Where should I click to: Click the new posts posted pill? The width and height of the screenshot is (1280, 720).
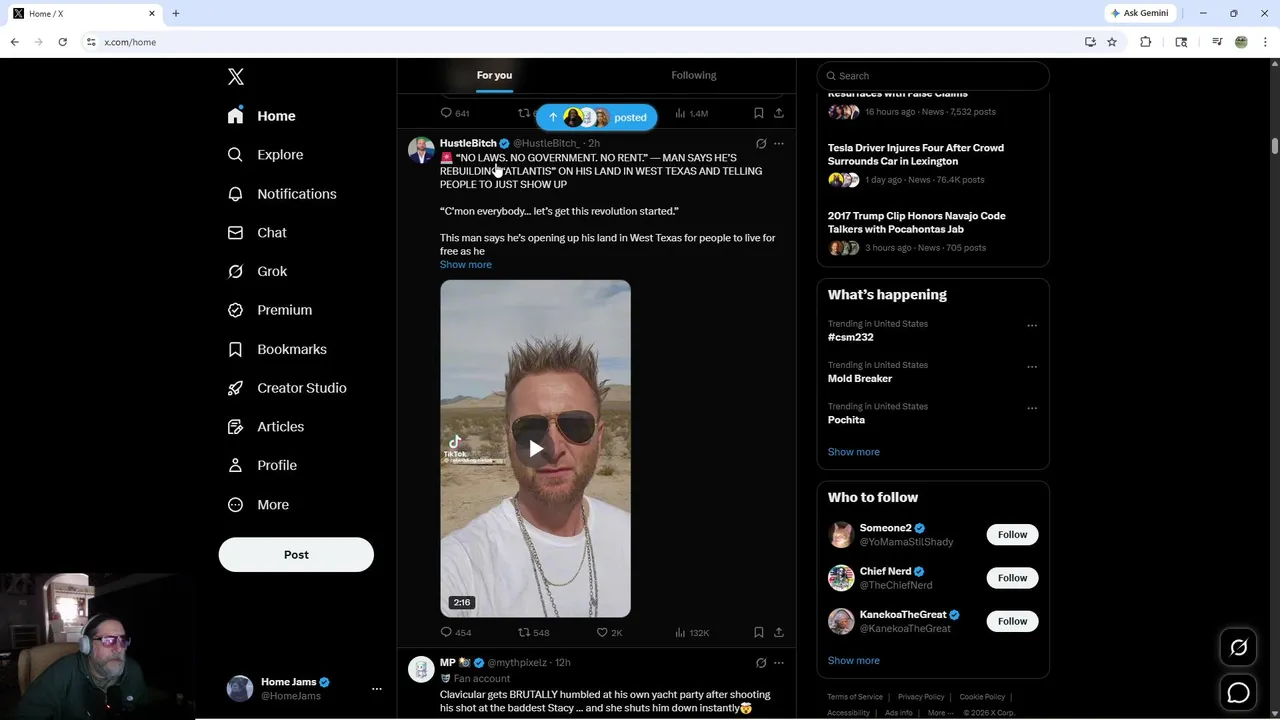click(597, 117)
